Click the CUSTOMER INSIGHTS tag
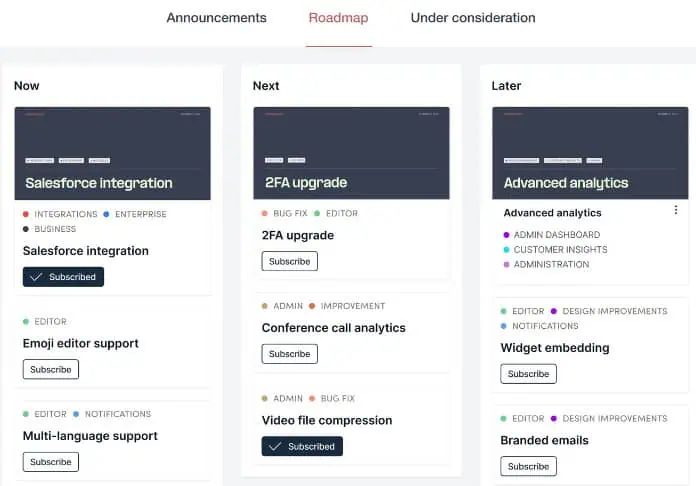Screen dimensions: 696x486 [556, 249]
